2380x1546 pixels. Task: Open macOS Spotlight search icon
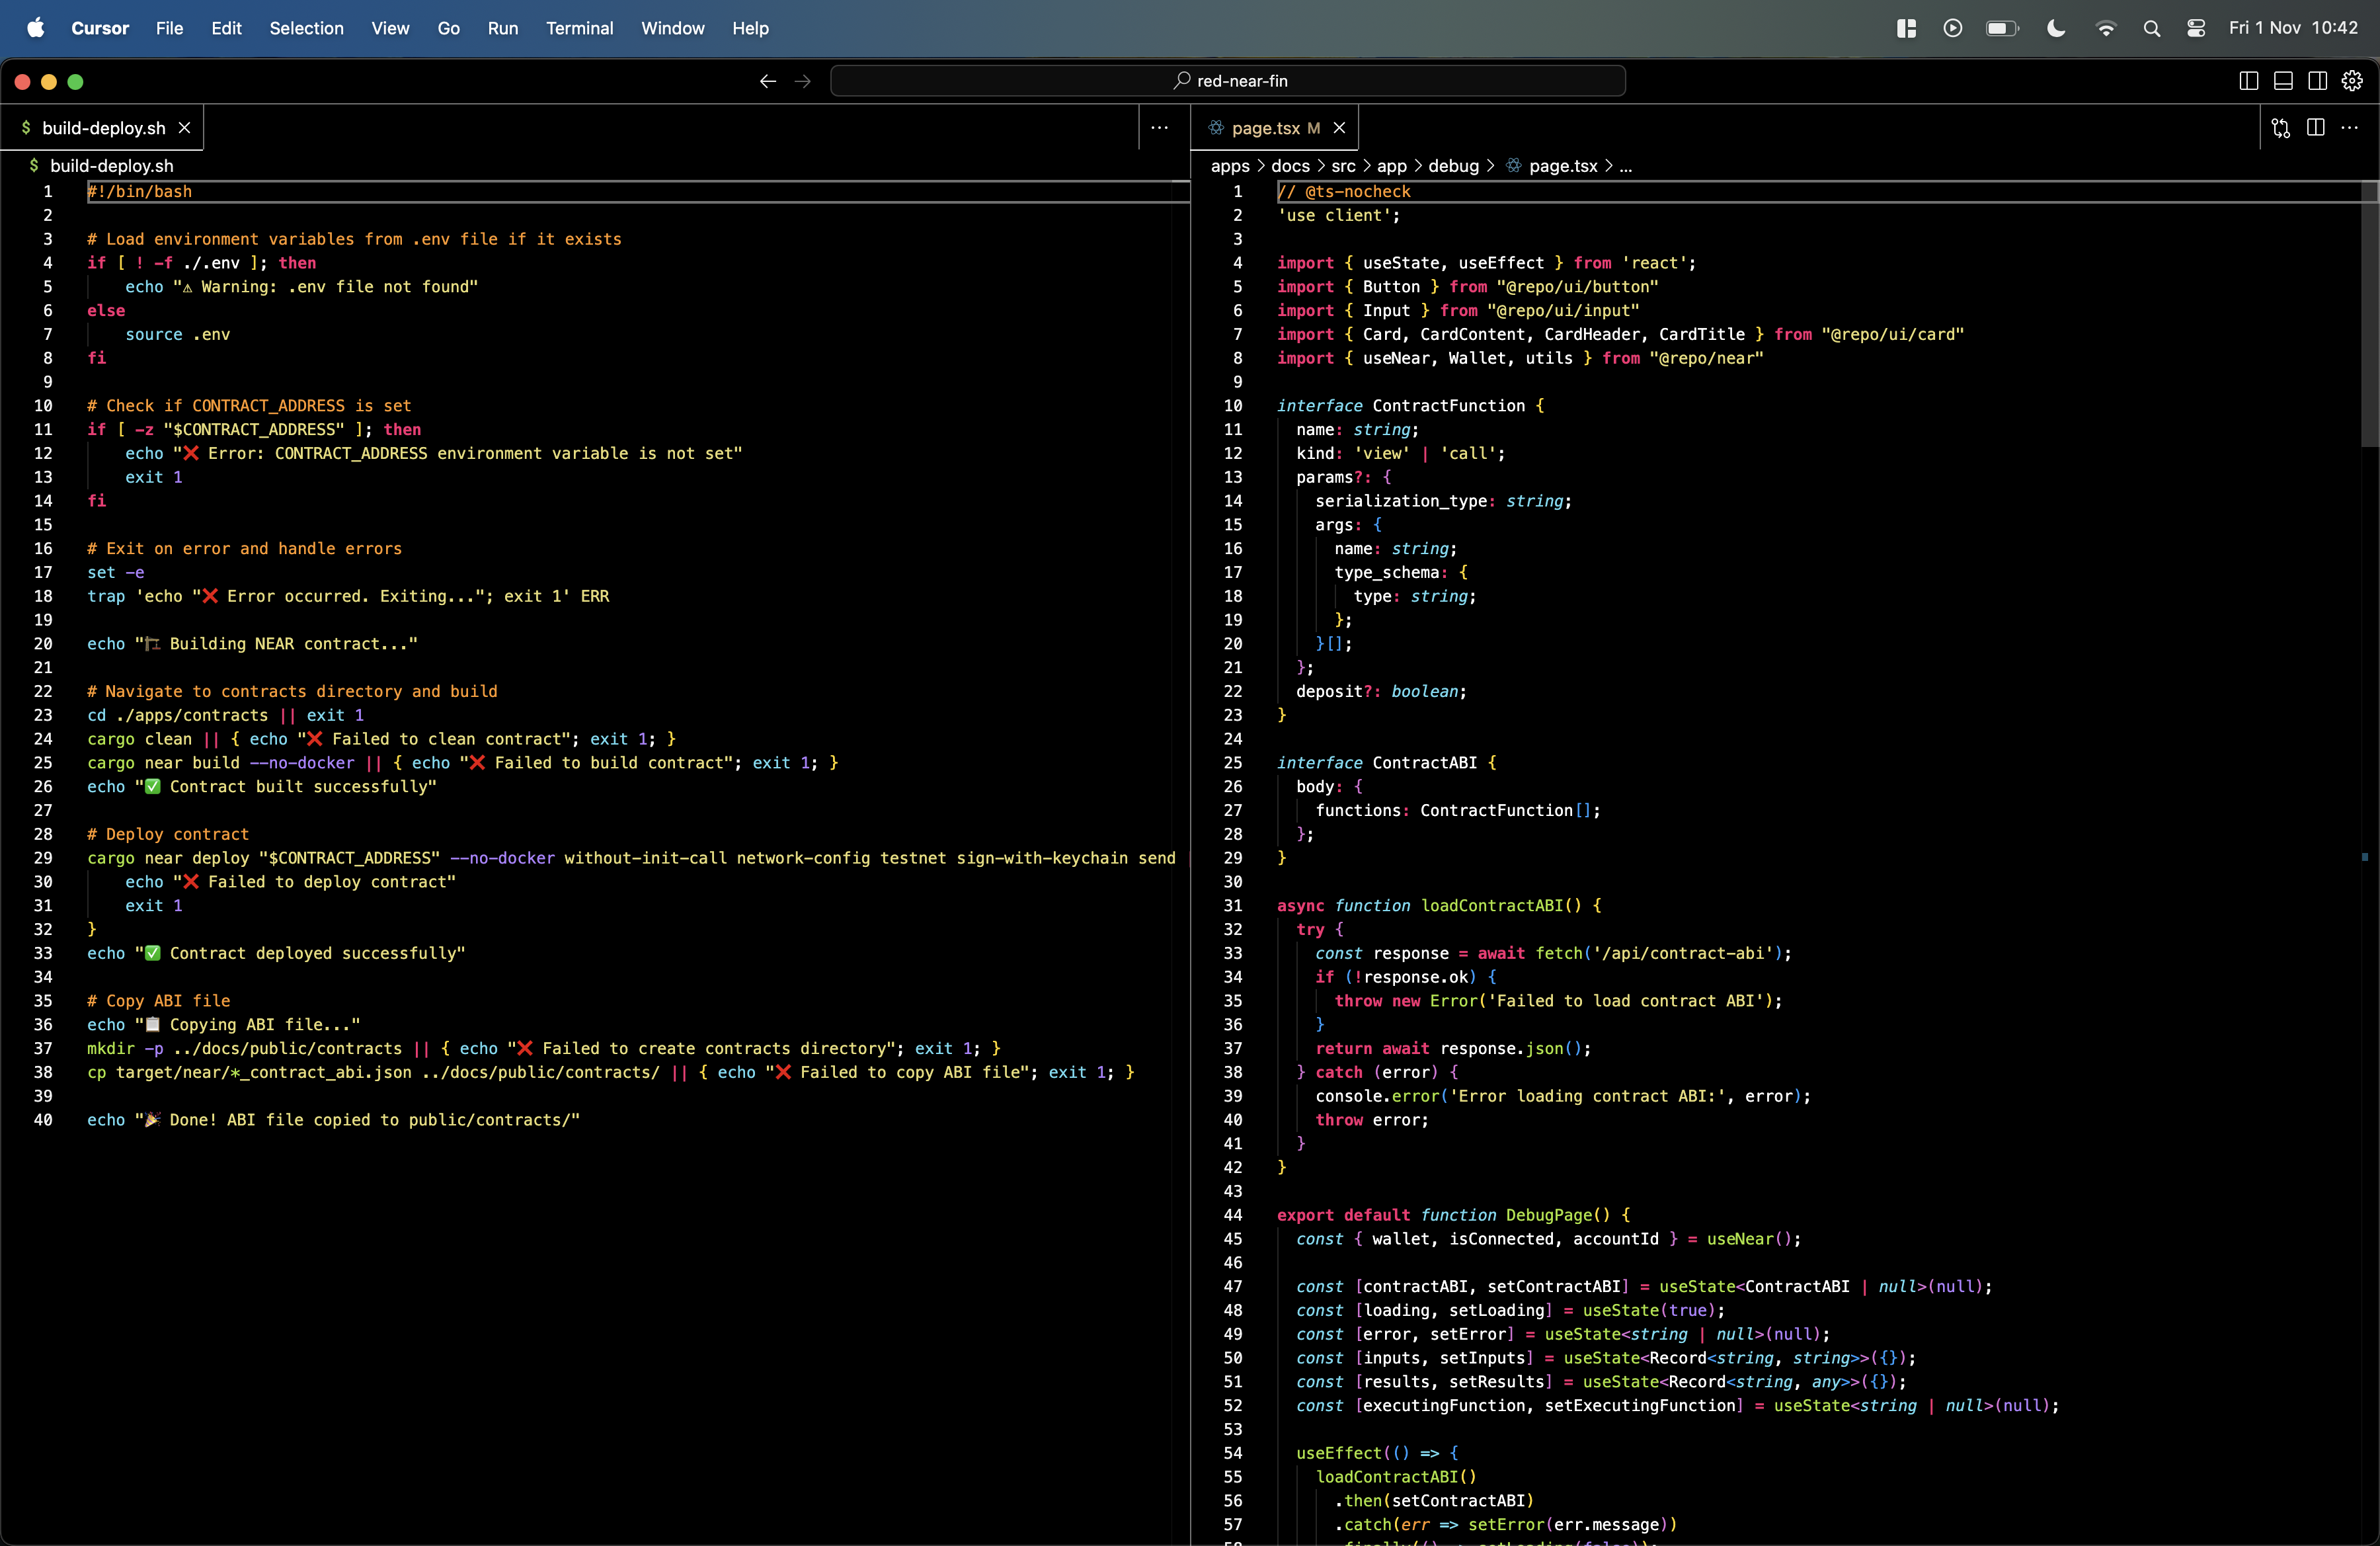[x=2152, y=28]
